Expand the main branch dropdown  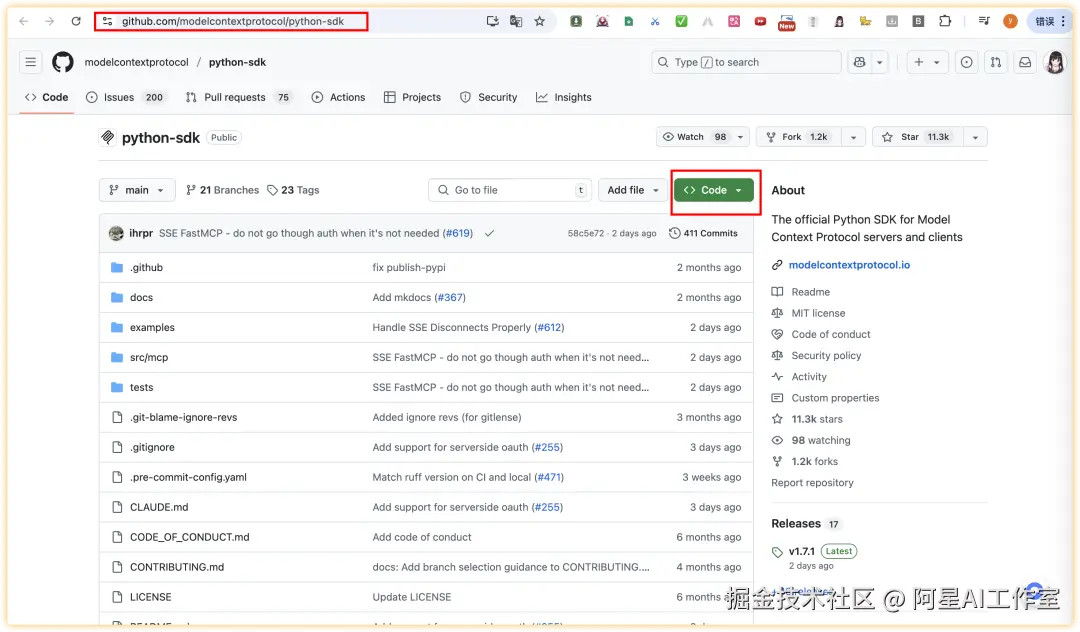pos(137,190)
